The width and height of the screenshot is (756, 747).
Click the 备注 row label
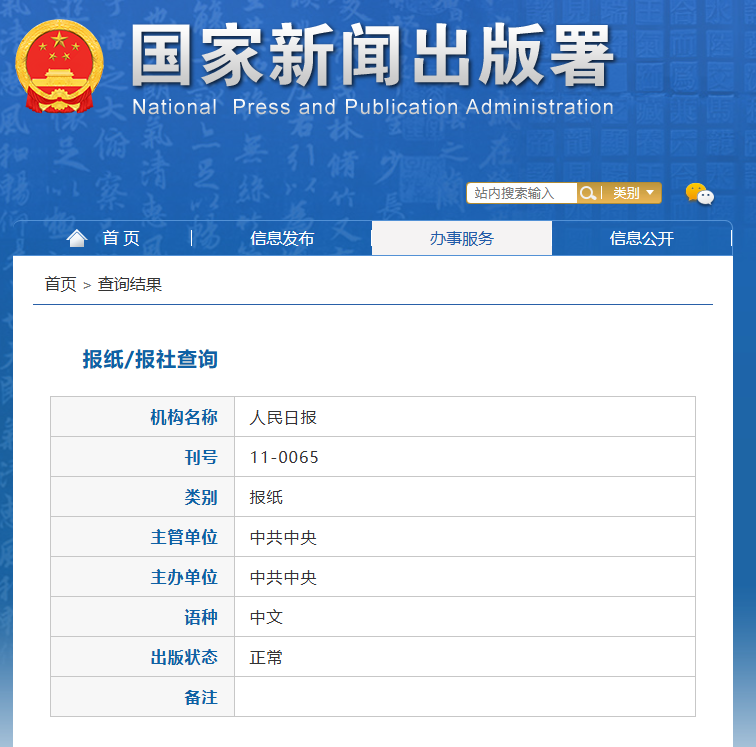coord(201,697)
